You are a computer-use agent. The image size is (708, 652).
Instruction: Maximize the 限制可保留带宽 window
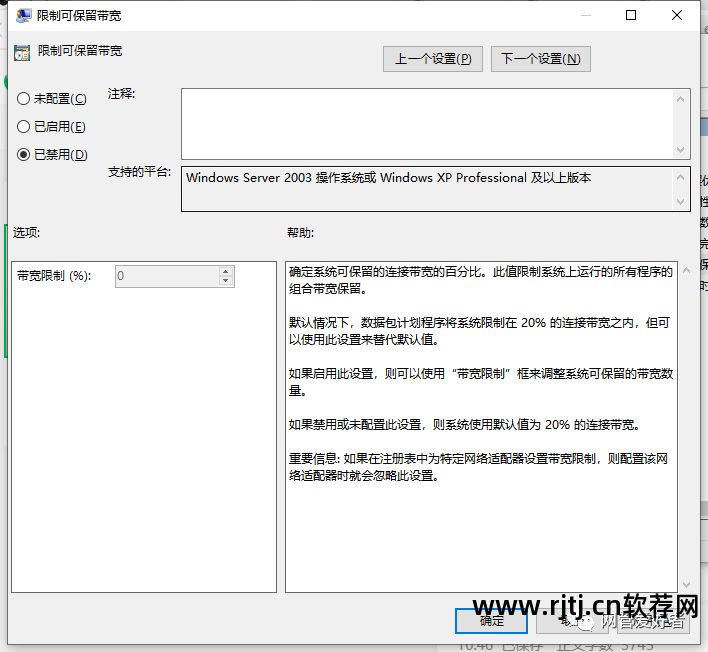tap(631, 15)
